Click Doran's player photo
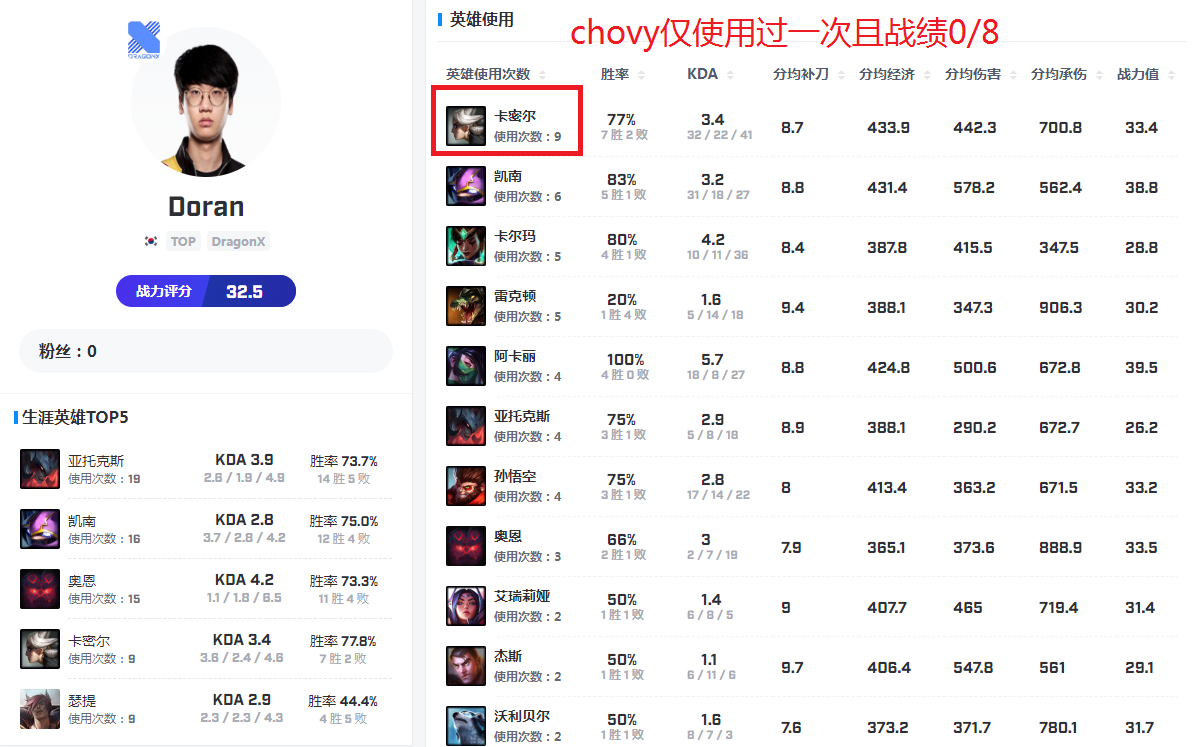Image resolution: width=1197 pixels, height=747 pixels. pos(206,103)
